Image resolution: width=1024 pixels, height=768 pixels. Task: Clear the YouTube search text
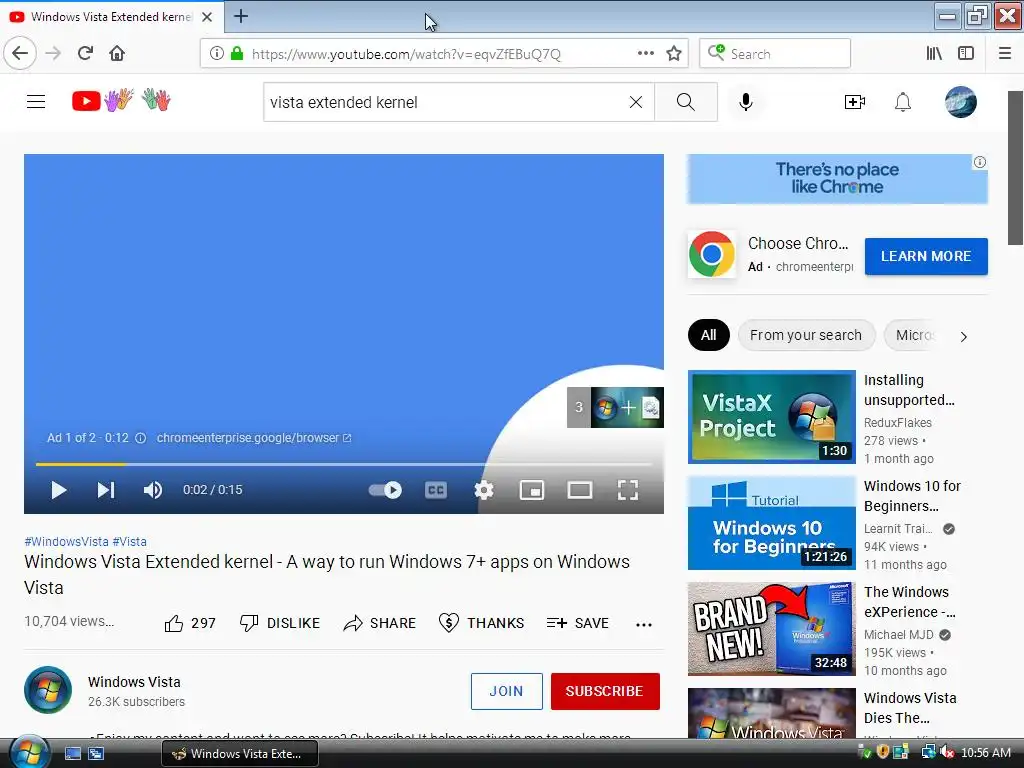635,102
